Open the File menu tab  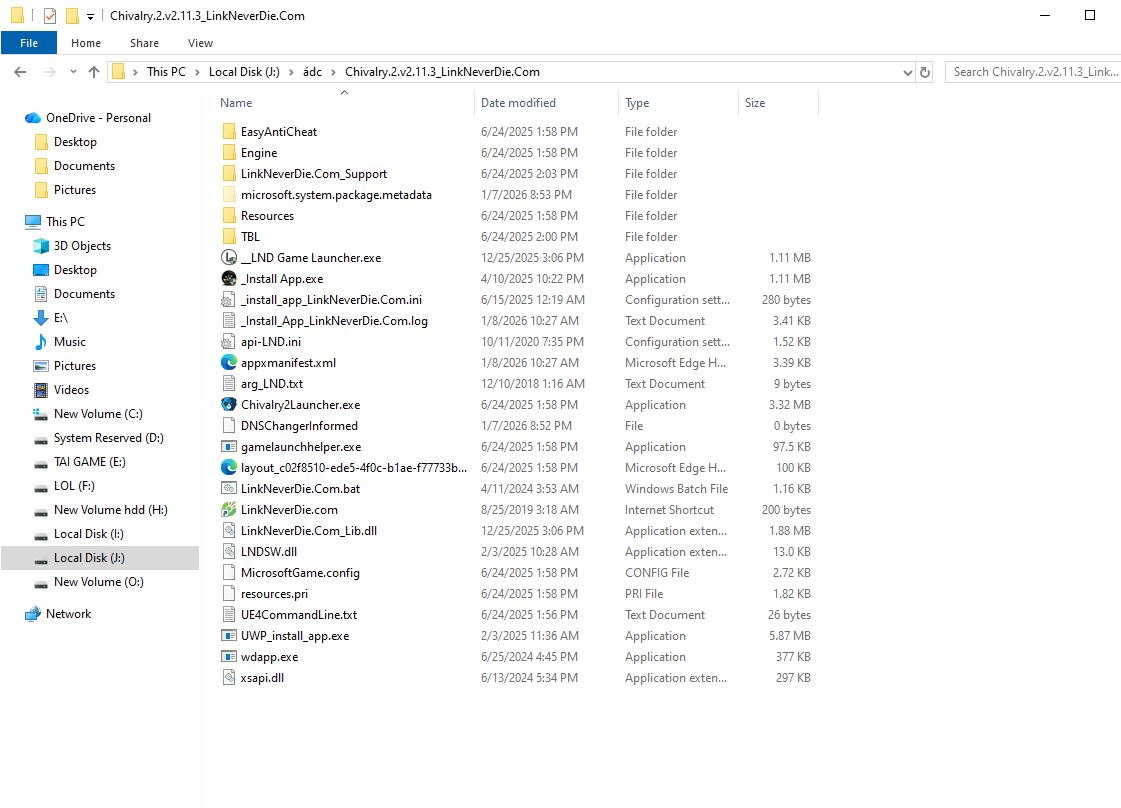tap(29, 43)
